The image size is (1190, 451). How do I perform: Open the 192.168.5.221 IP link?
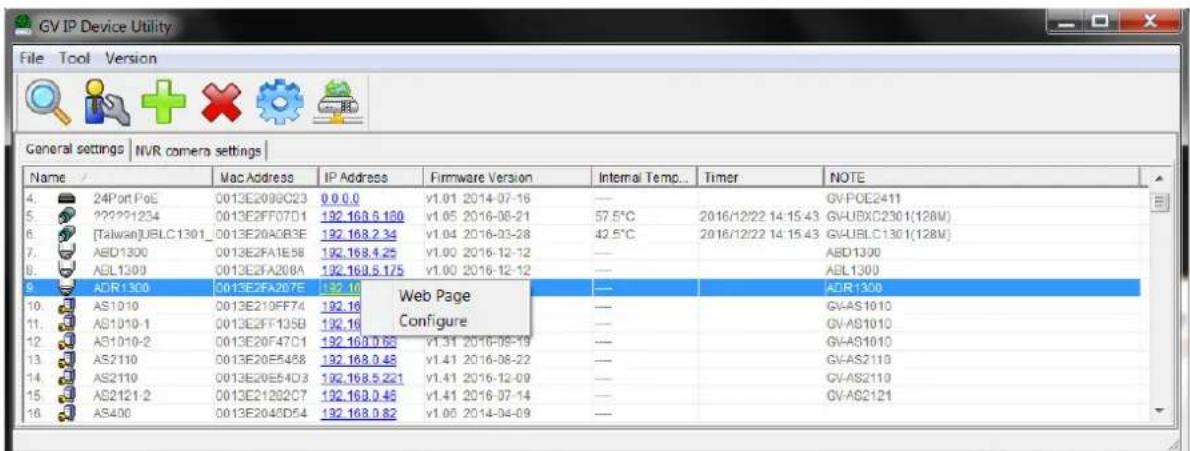[362, 378]
